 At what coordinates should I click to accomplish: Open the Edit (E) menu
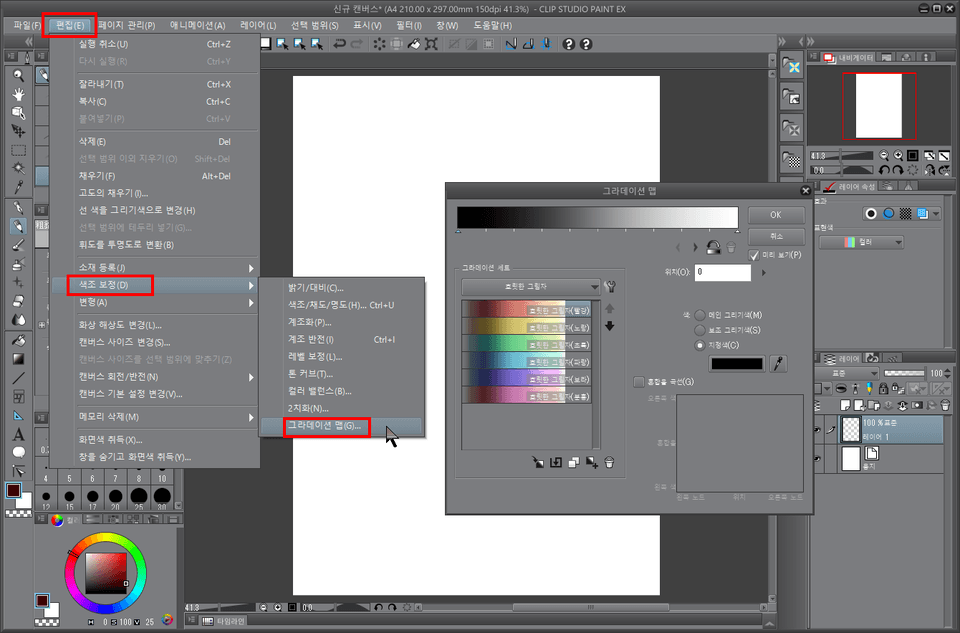70,25
